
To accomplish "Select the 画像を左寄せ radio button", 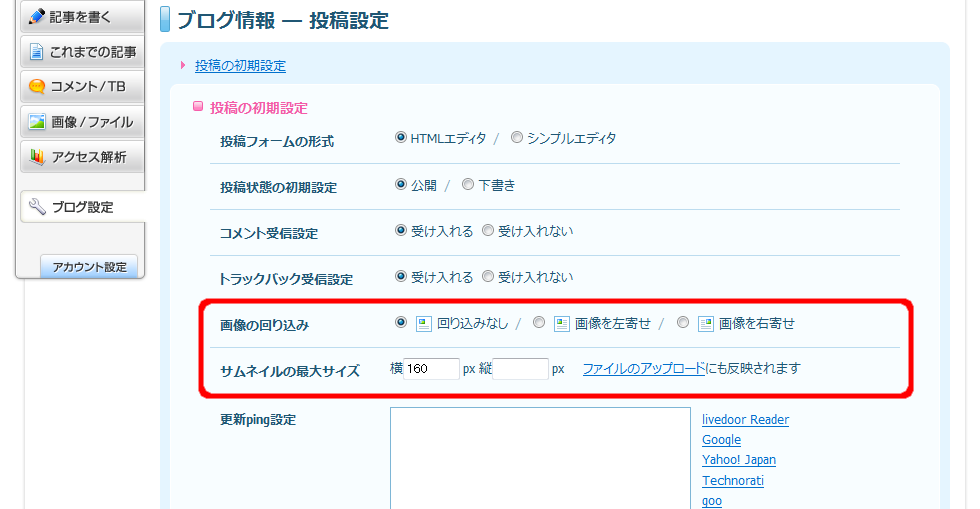I will [538, 323].
